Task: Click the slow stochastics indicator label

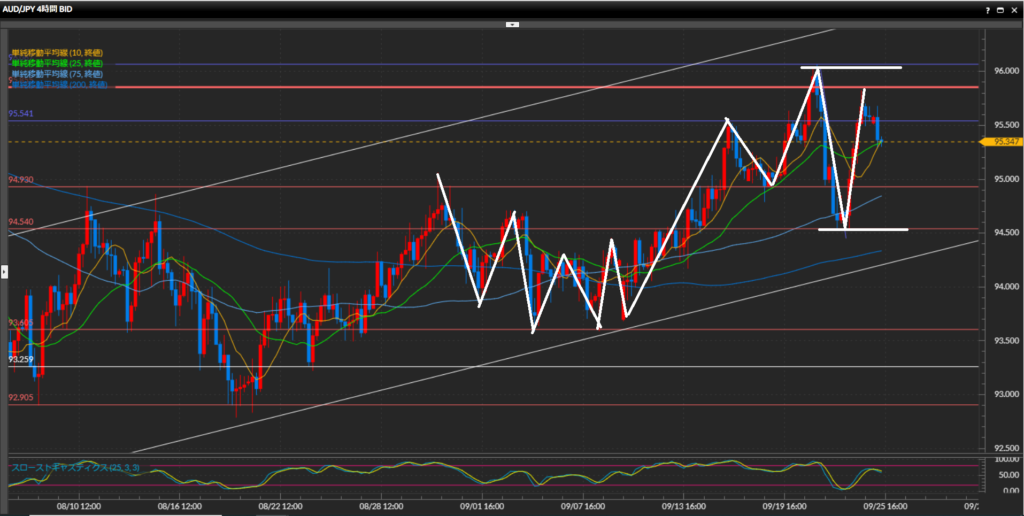Action: (72, 467)
